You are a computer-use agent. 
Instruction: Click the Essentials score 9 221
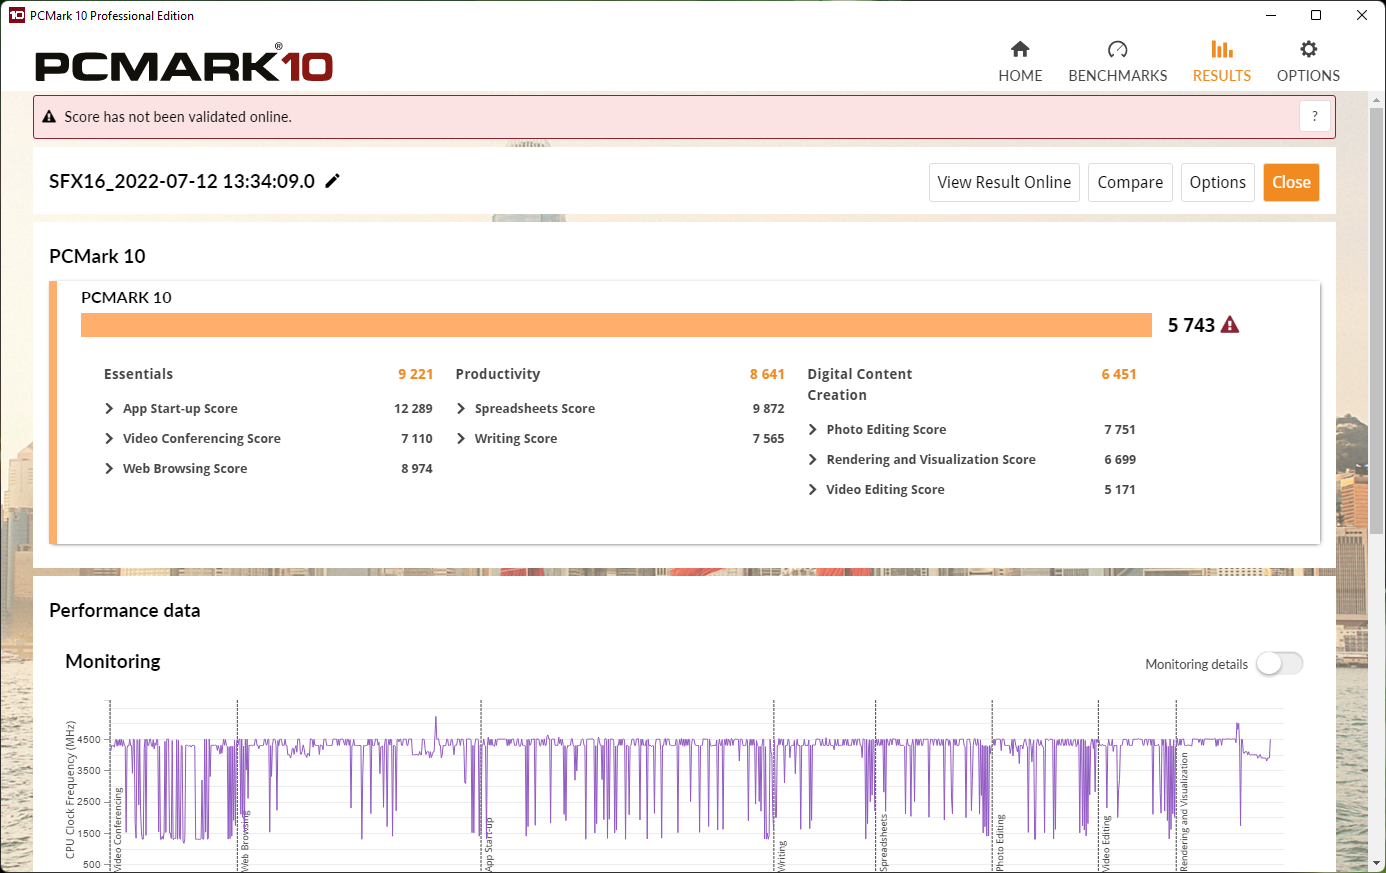[x=415, y=374]
